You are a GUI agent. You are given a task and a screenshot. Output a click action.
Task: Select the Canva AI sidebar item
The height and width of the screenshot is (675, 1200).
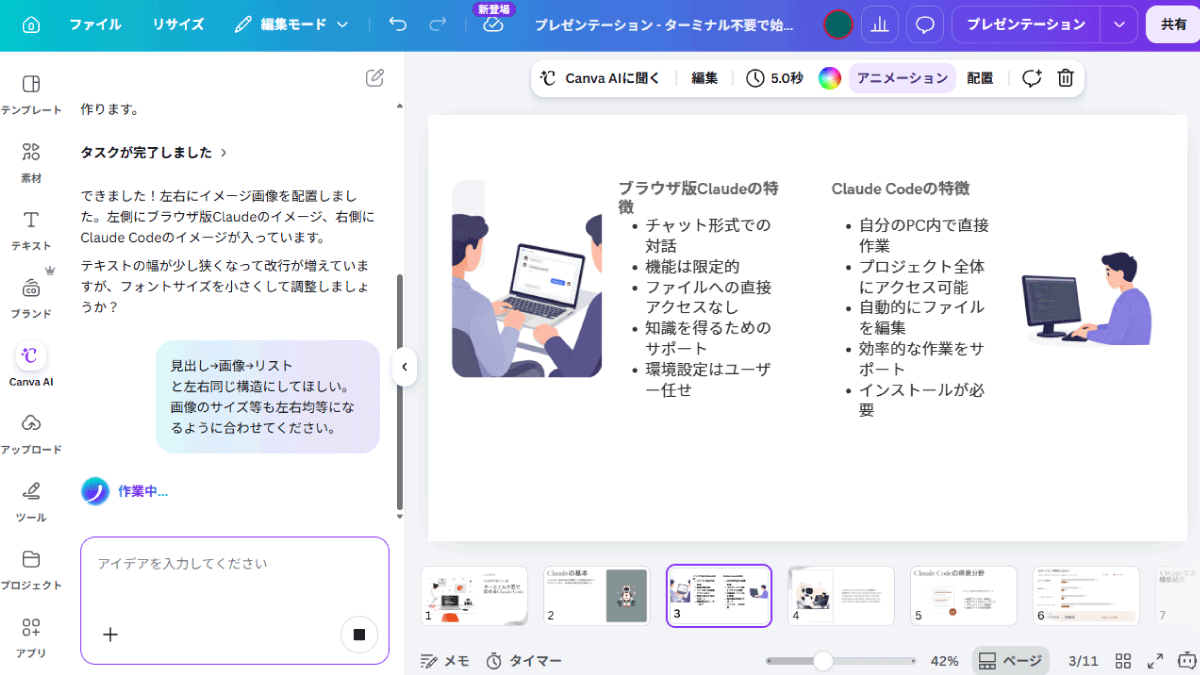point(31,365)
